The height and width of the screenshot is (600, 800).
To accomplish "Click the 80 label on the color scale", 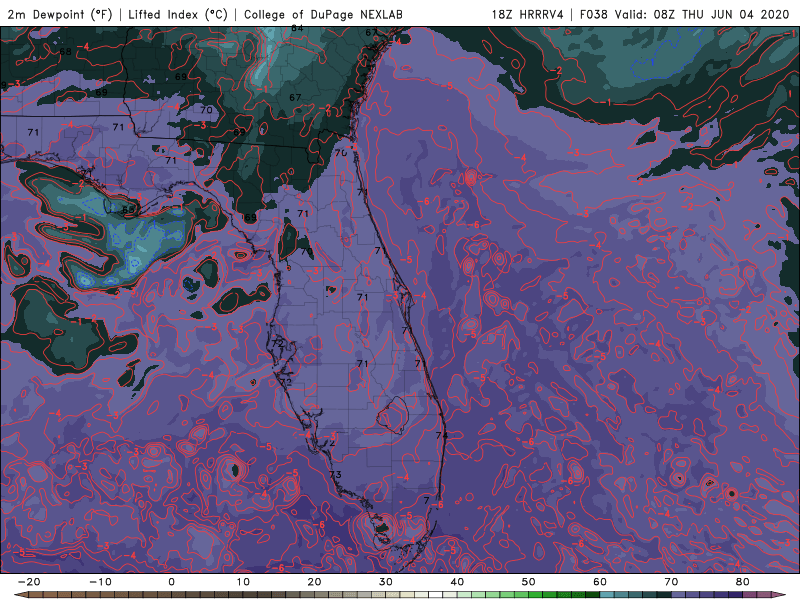I will [743, 582].
